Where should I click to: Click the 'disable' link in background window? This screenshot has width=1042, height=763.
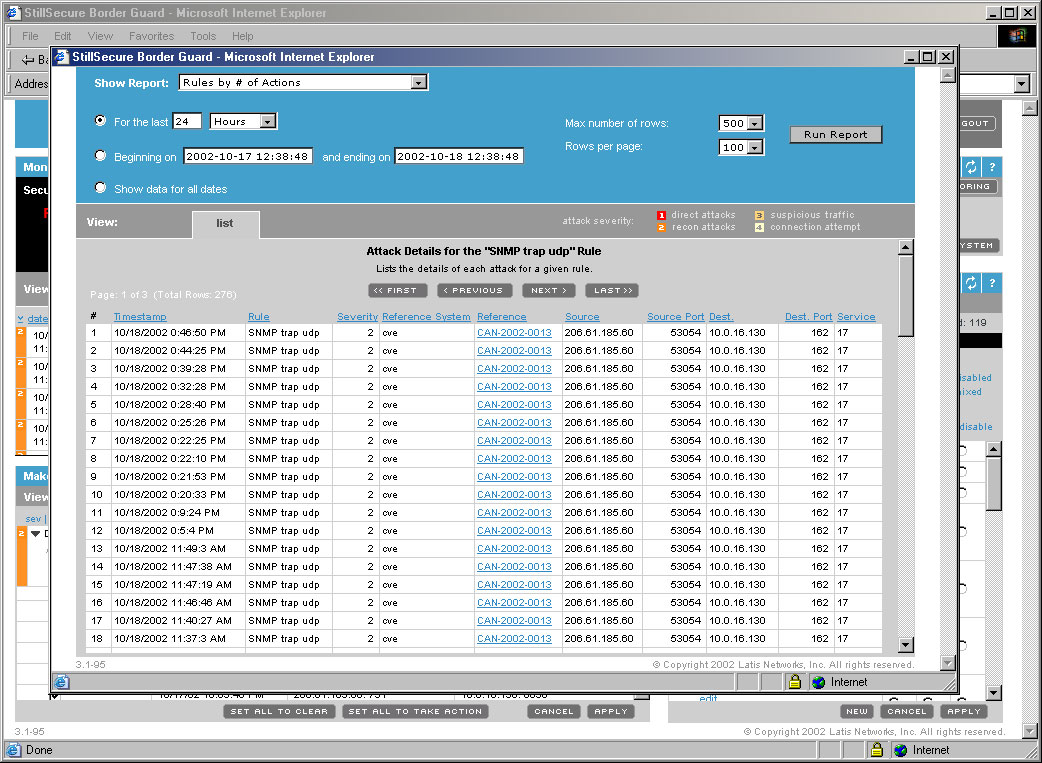click(x=976, y=427)
